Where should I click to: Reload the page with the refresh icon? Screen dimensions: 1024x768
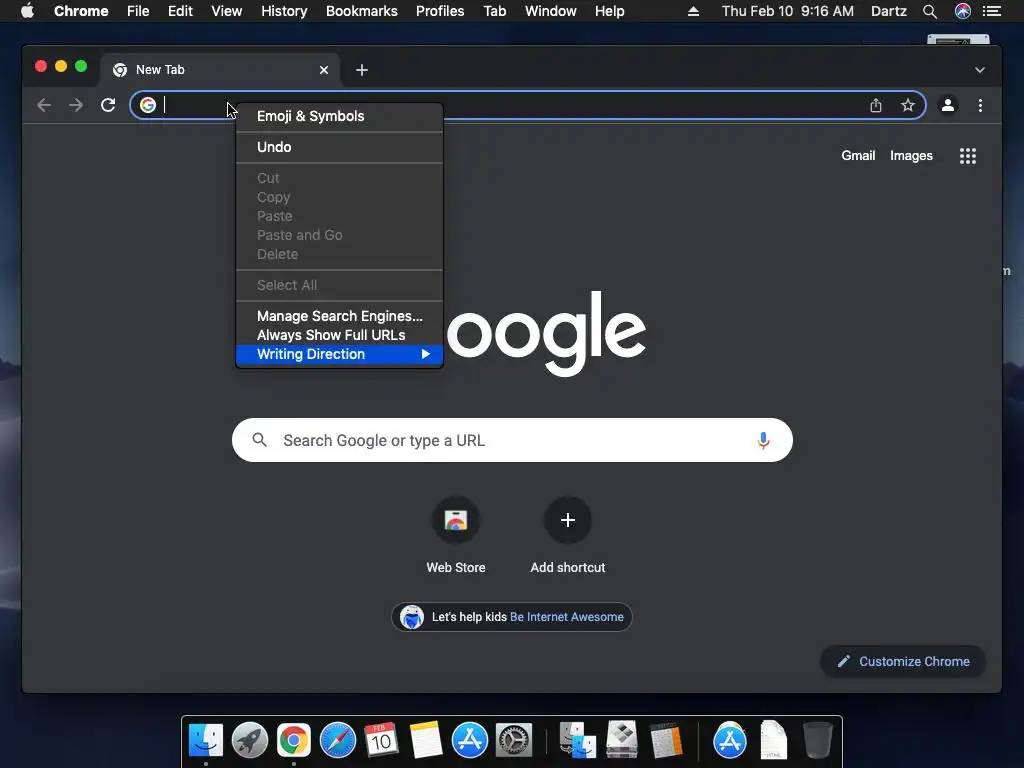click(108, 105)
